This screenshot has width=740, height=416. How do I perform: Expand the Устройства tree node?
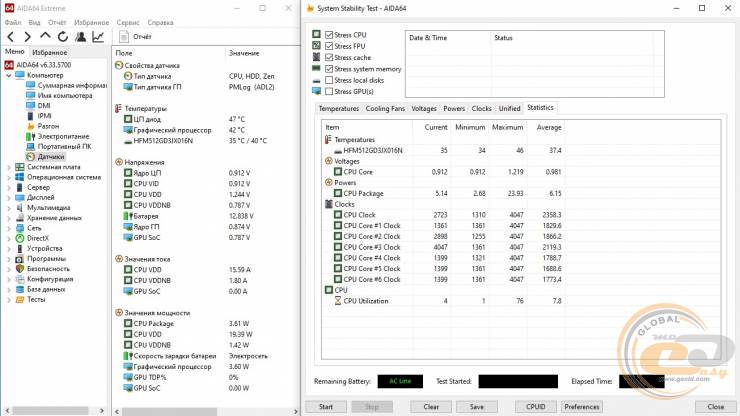[x=8, y=249]
